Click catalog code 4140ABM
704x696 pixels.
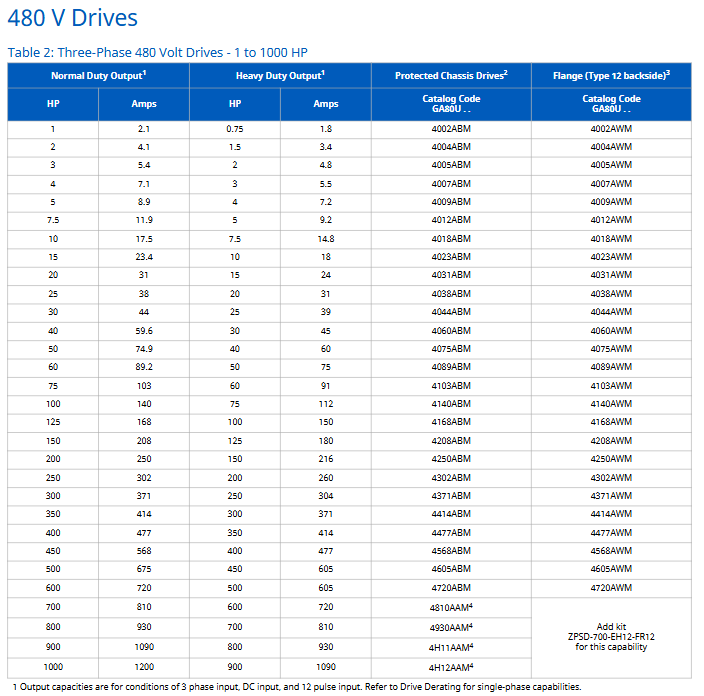[450, 403]
